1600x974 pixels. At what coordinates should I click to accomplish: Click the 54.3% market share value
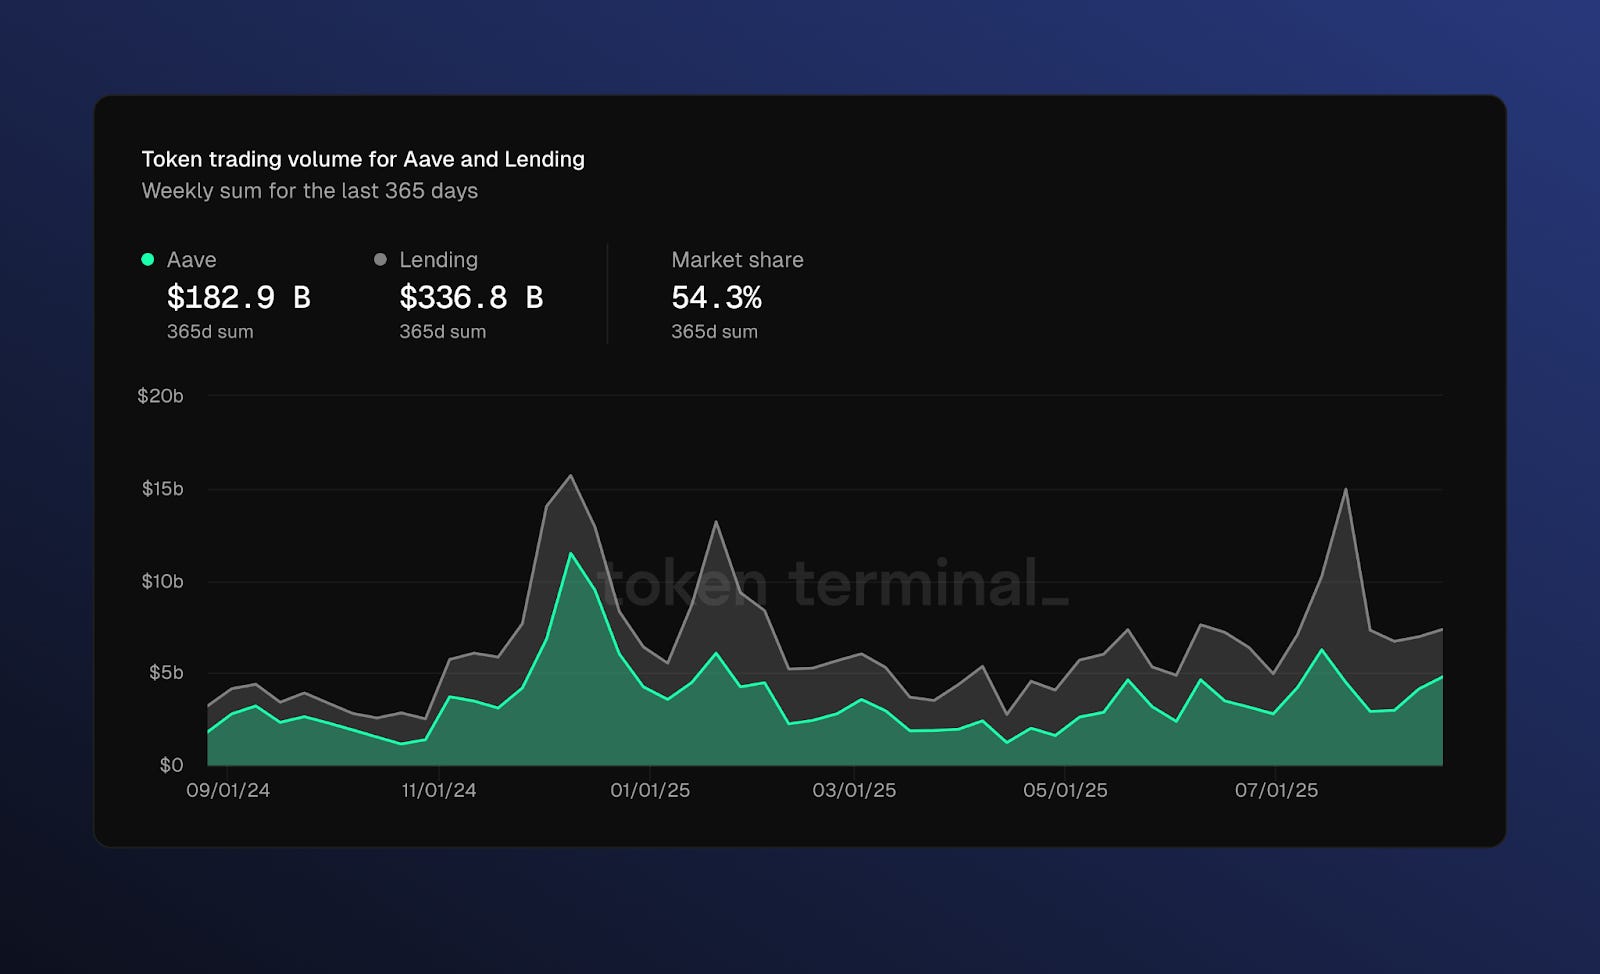(716, 297)
